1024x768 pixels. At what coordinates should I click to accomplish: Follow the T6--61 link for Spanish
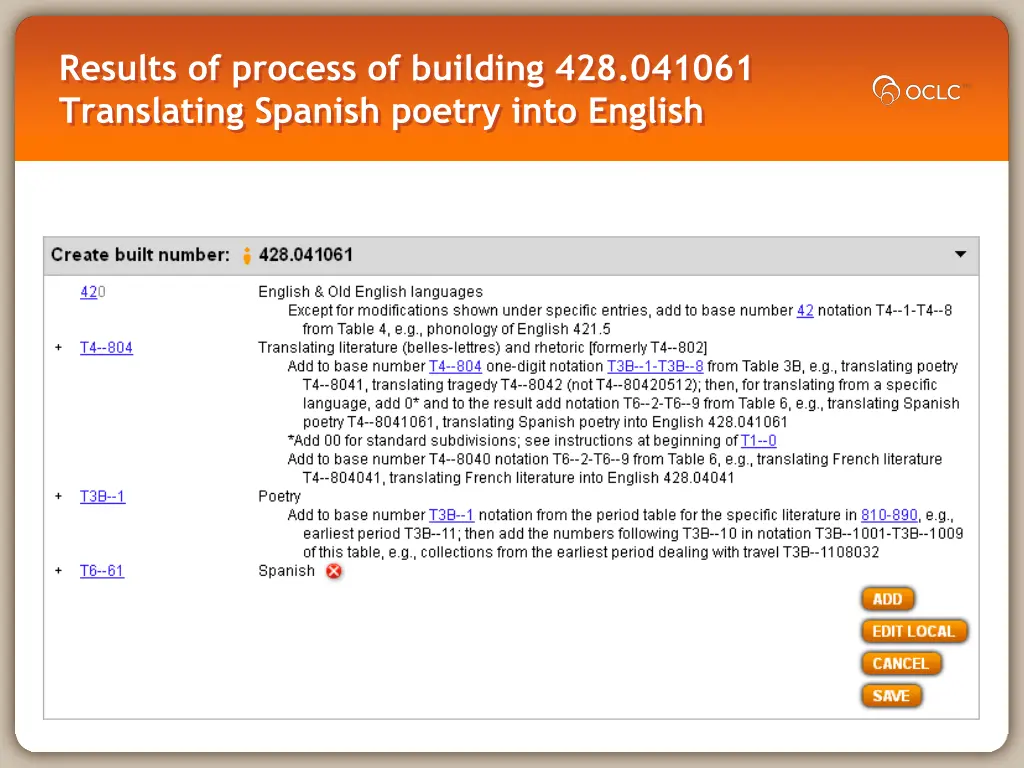(102, 571)
